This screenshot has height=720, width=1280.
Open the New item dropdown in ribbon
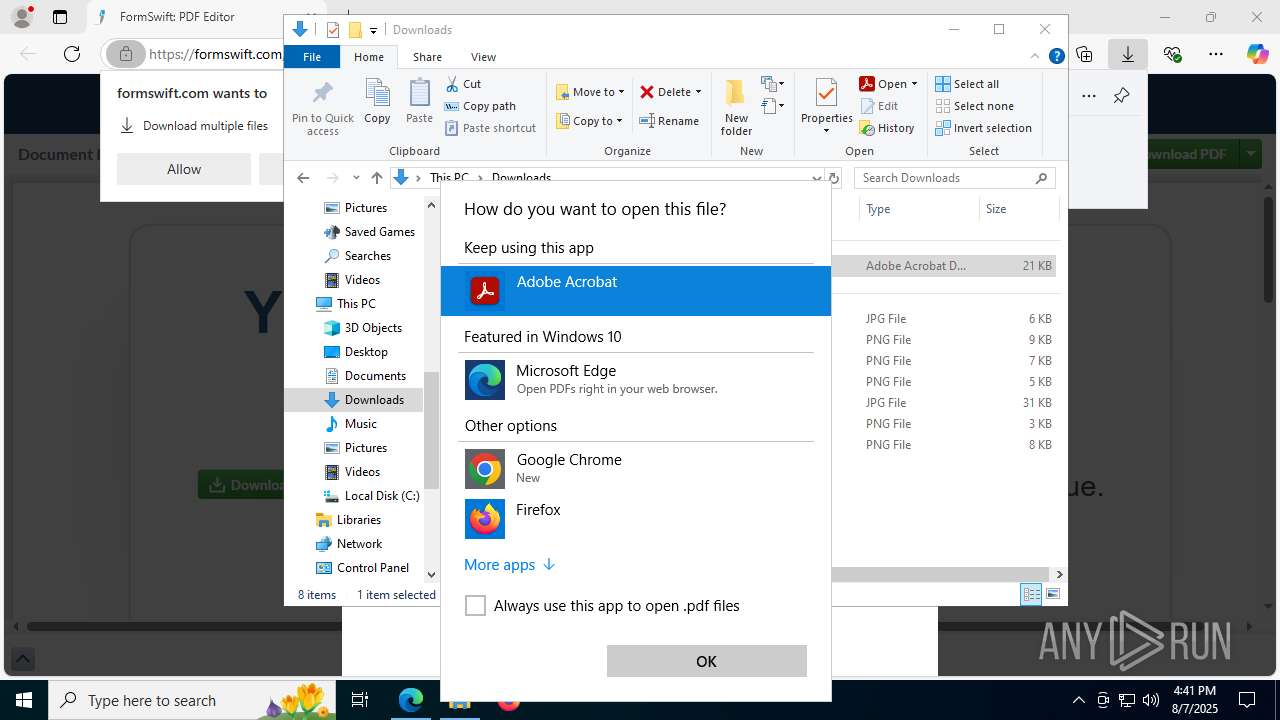(x=773, y=84)
